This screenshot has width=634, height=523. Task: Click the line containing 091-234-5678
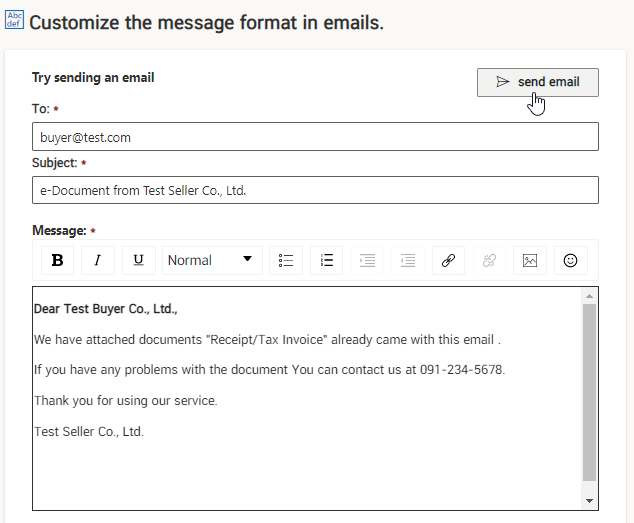point(270,370)
